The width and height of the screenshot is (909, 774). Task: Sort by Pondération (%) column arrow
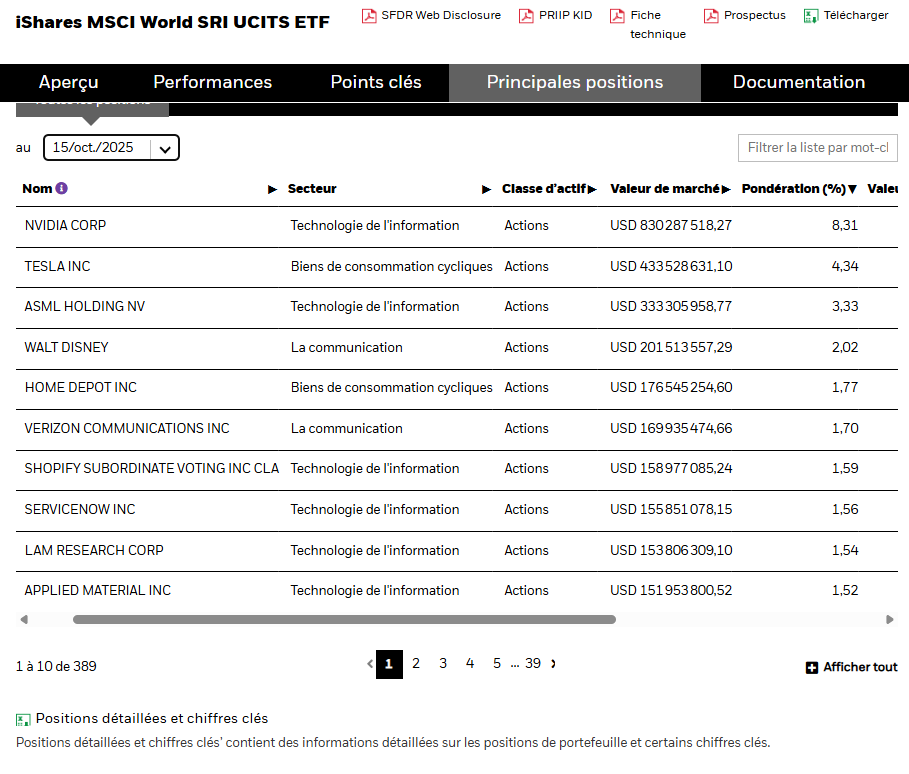point(853,189)
